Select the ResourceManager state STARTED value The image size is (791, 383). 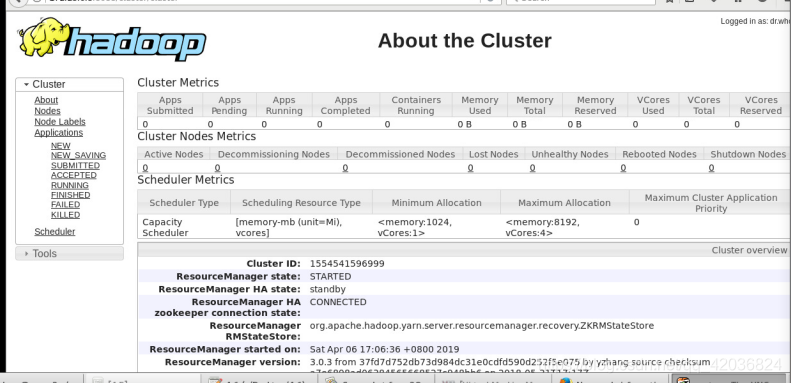pos(330,277)
